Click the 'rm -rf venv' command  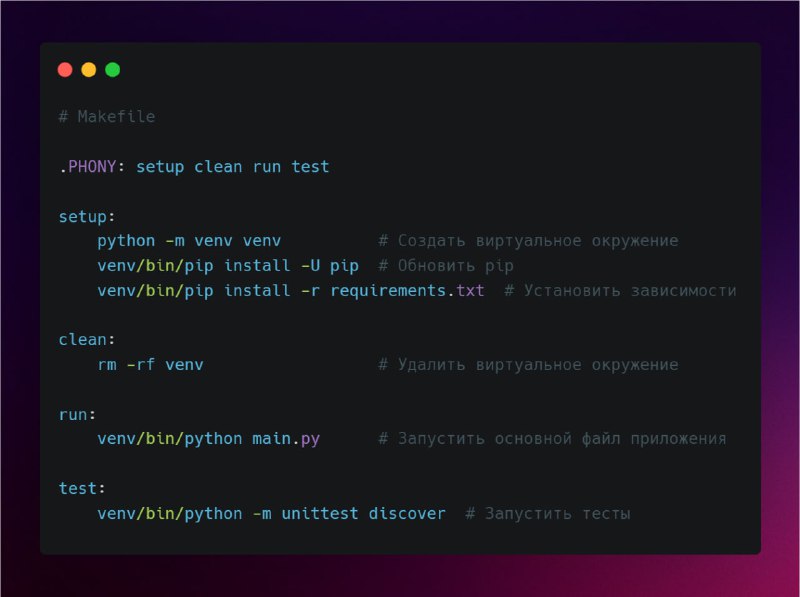(151, 365)
